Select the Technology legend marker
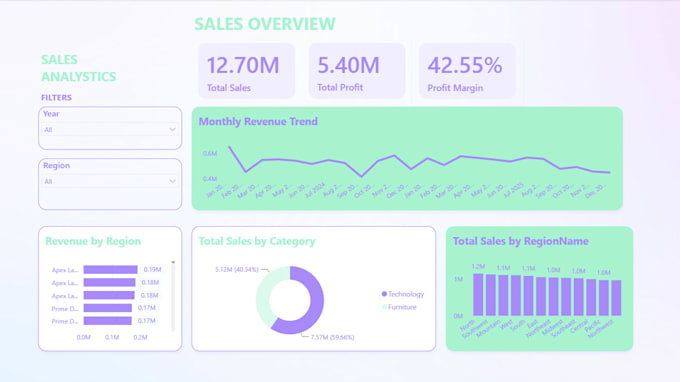 tap(384, 294)
